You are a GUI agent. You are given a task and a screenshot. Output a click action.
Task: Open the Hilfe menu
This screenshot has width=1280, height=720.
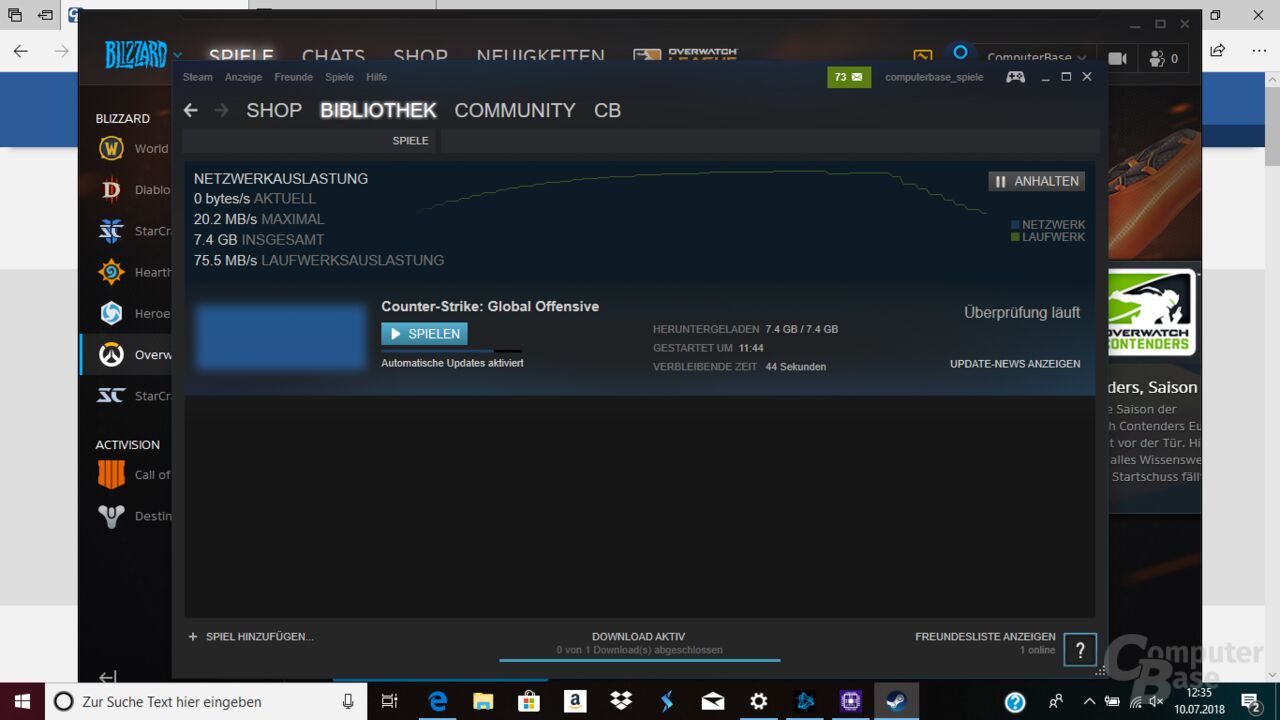point(376,77)
